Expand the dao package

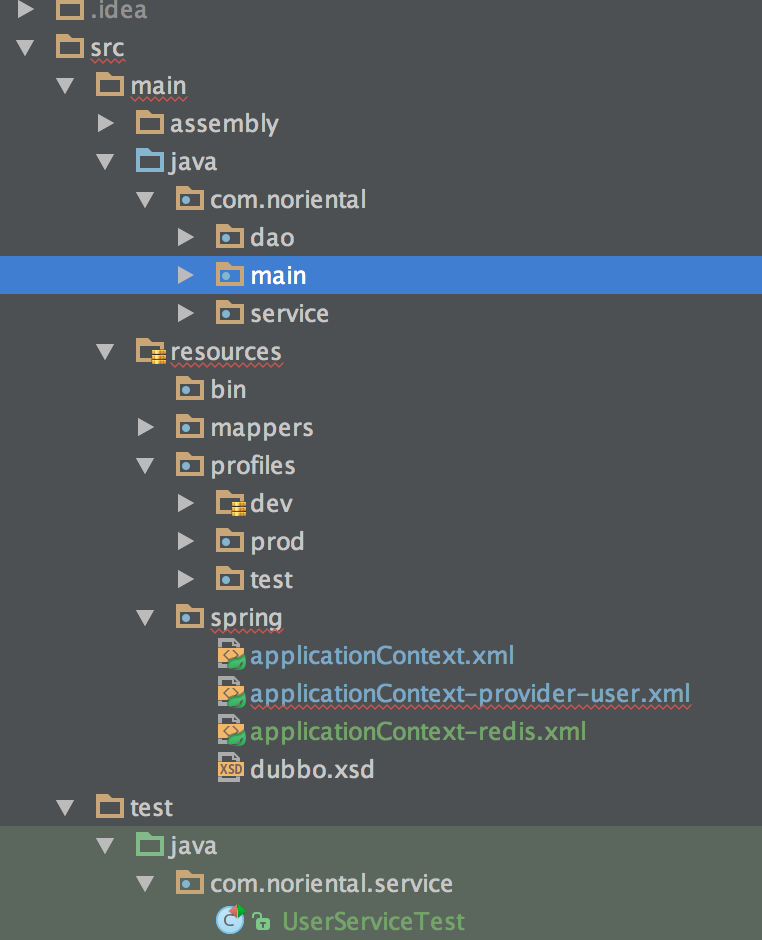click(x=185, y=238)
